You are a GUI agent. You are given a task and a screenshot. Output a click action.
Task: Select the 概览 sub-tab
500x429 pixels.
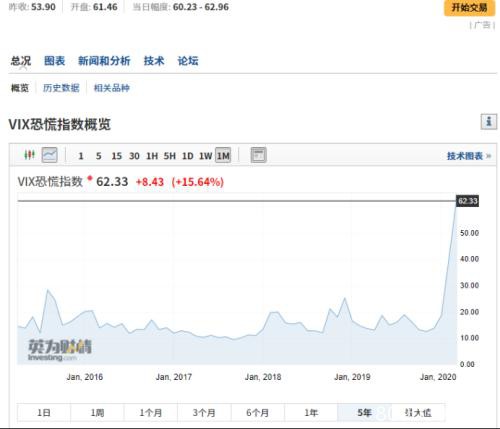tap(20, 88)
